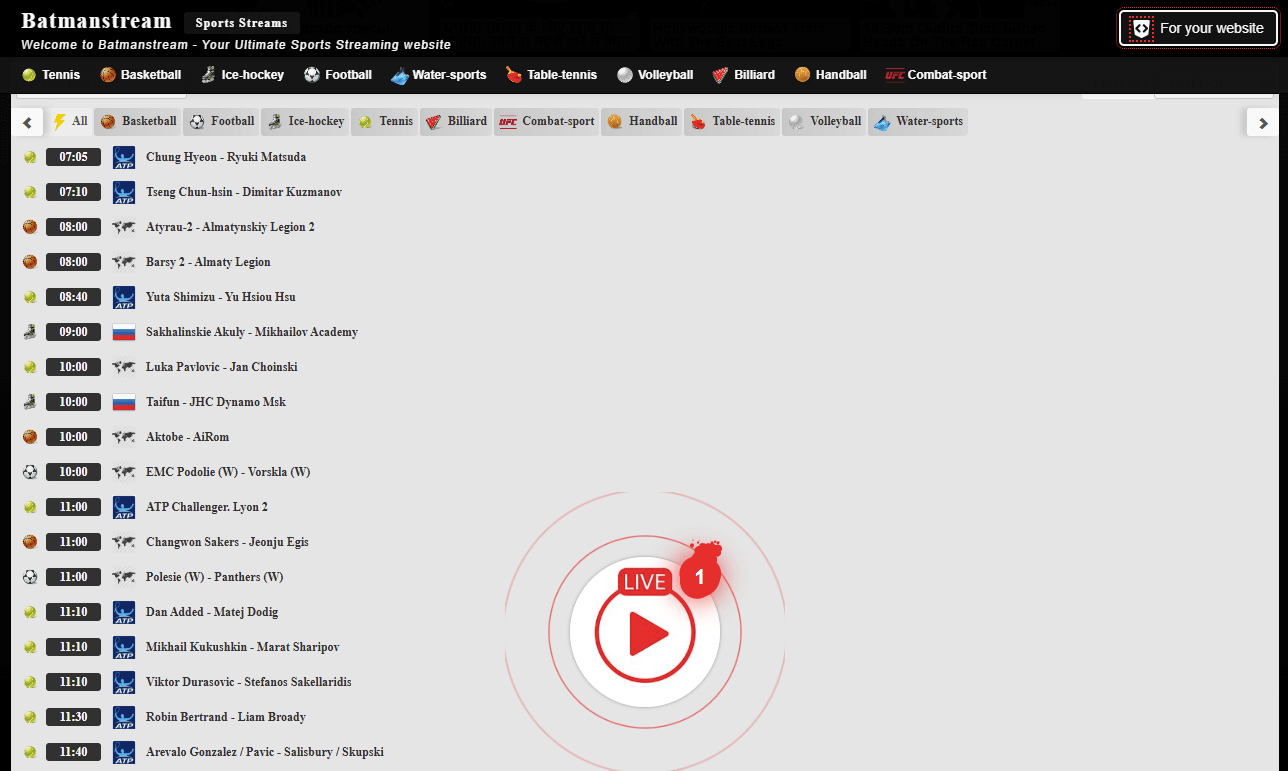The width and height of the screenshot is (1288, 771).
Task: Go to Football in top navigation
Action: 338,75
